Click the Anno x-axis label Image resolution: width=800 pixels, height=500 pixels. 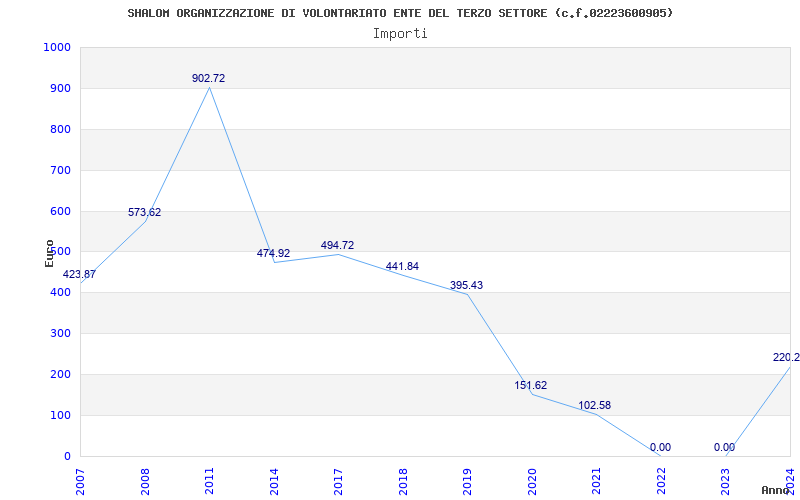pyautogui.click(x=776, y=490)
